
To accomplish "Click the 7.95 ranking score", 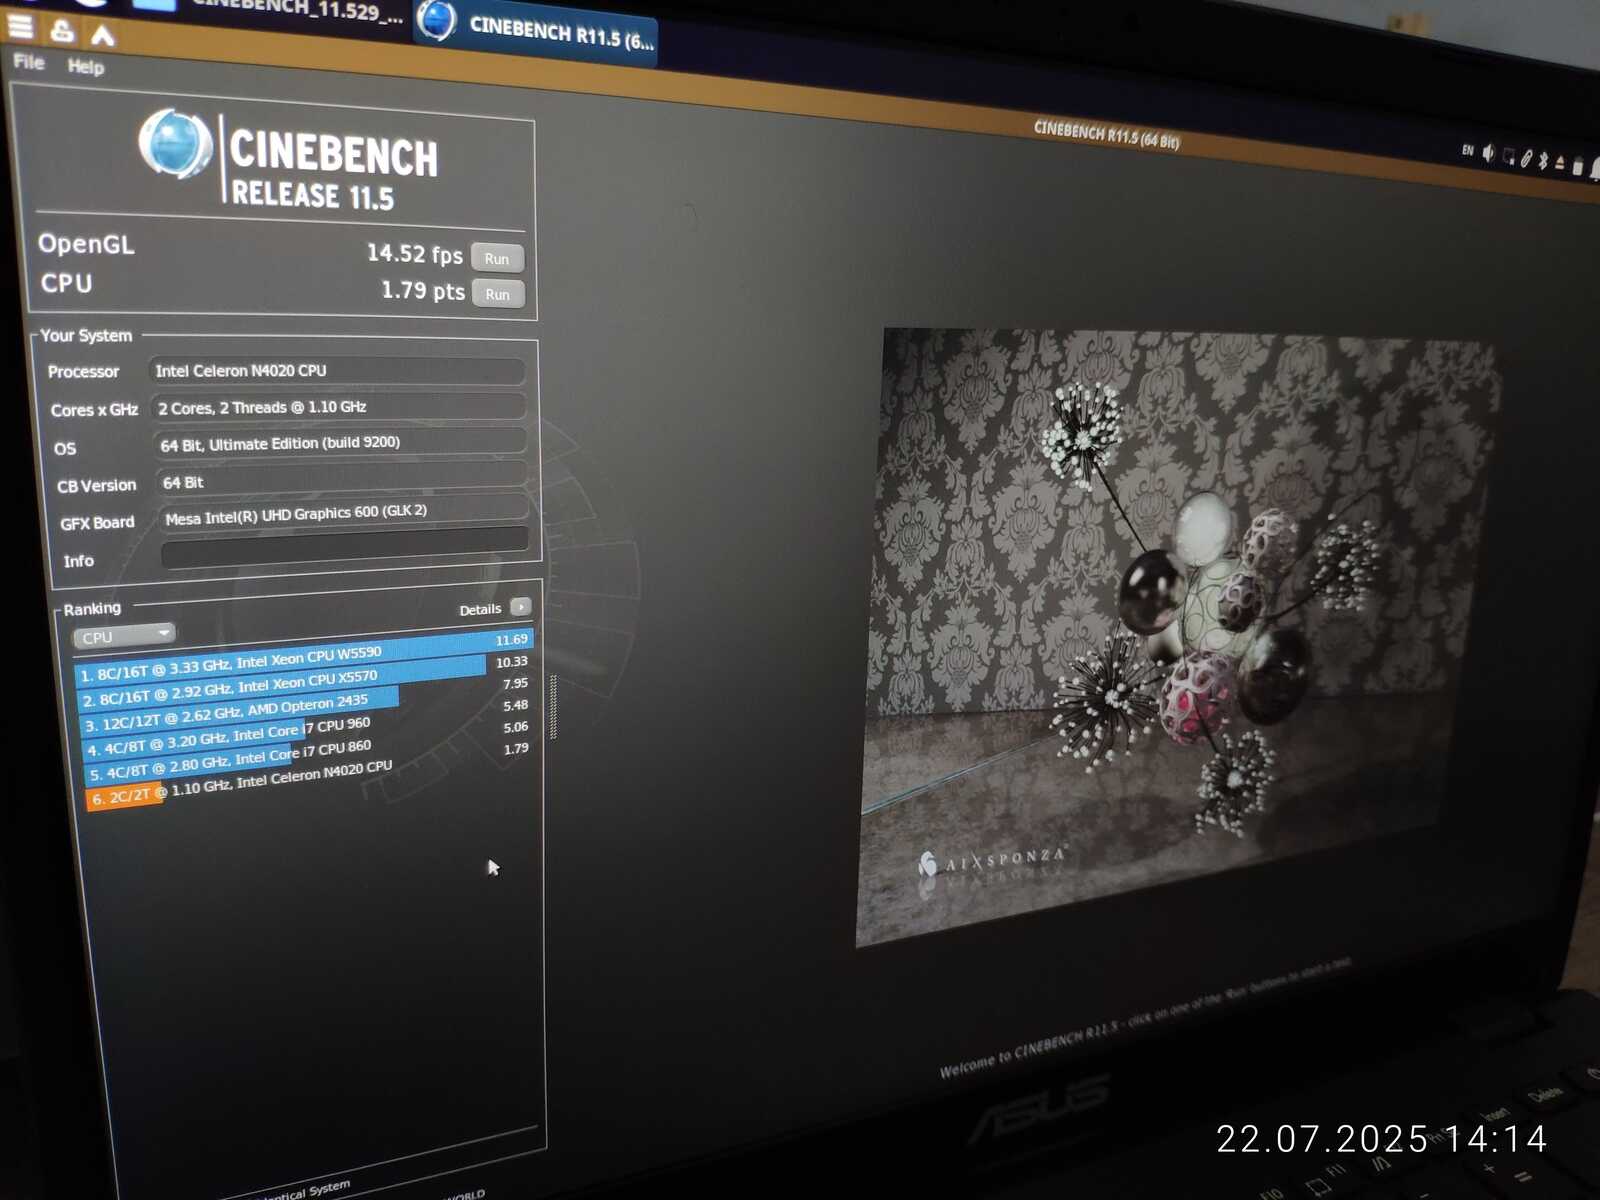I will pos(516,684).
